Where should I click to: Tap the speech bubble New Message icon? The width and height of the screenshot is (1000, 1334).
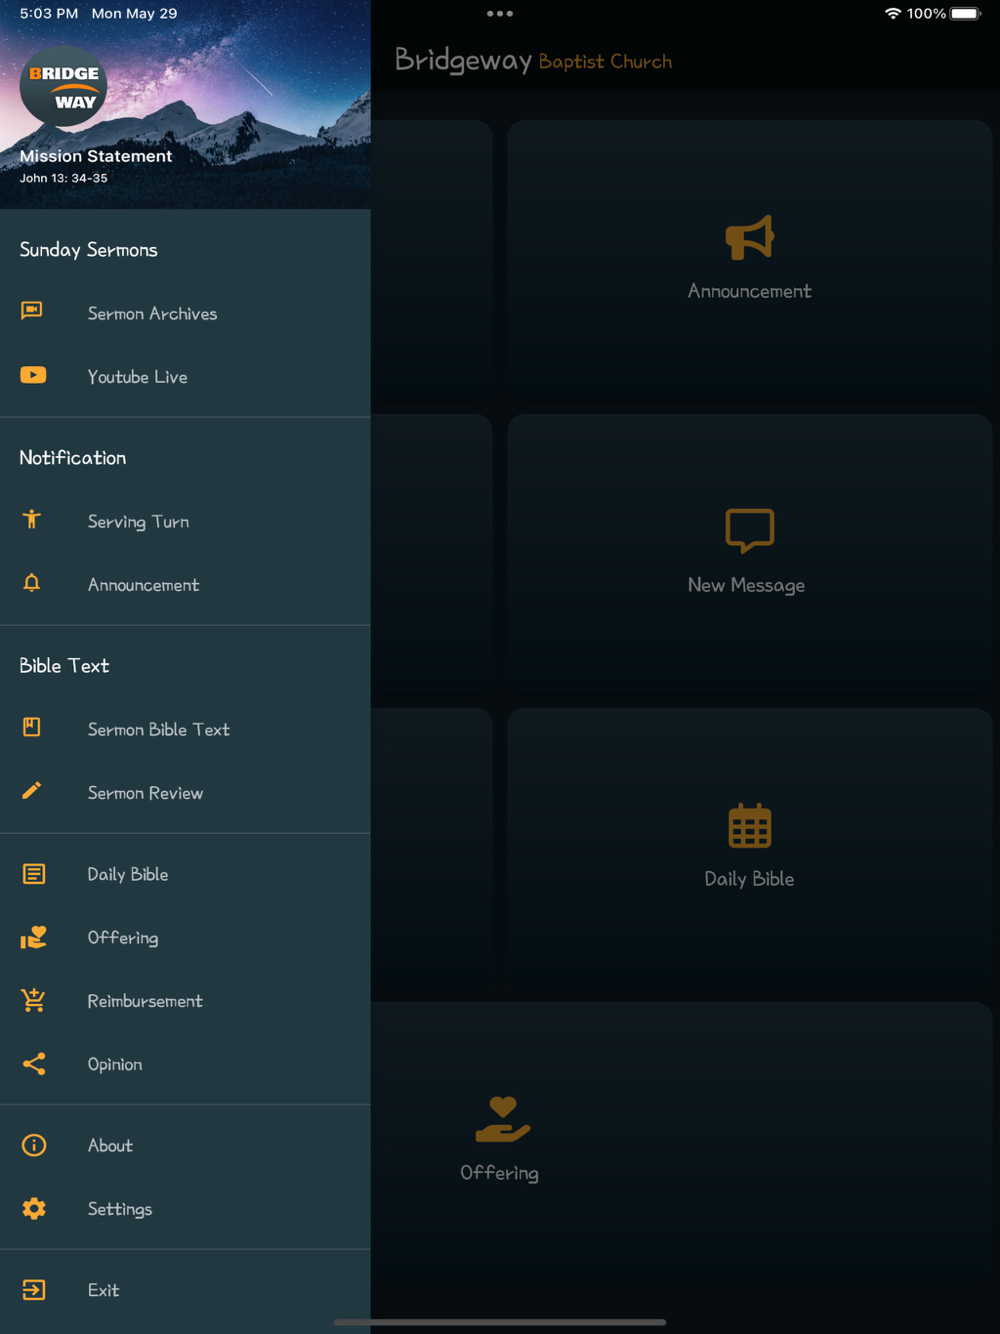point(750,531)
